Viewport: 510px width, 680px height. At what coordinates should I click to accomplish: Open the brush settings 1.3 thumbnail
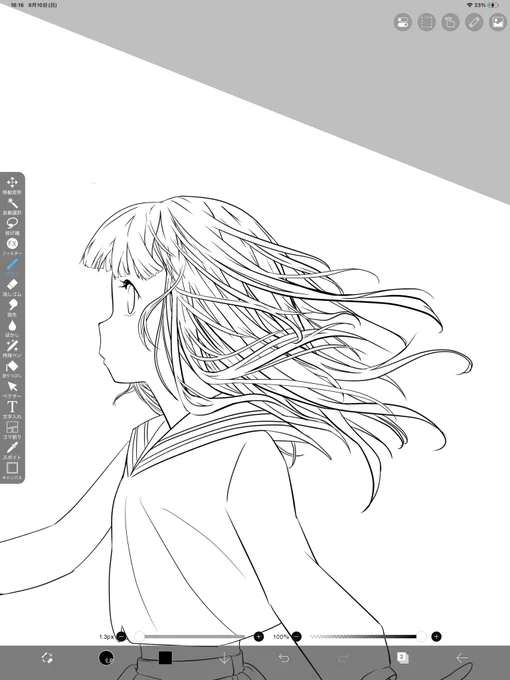[106, 658]
